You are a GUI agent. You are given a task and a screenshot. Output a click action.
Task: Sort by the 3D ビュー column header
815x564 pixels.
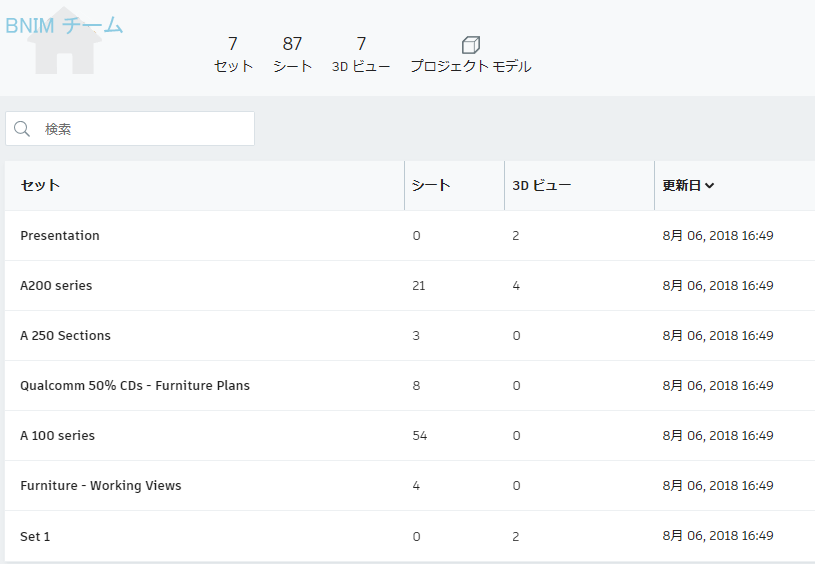[x=541, y=186]
